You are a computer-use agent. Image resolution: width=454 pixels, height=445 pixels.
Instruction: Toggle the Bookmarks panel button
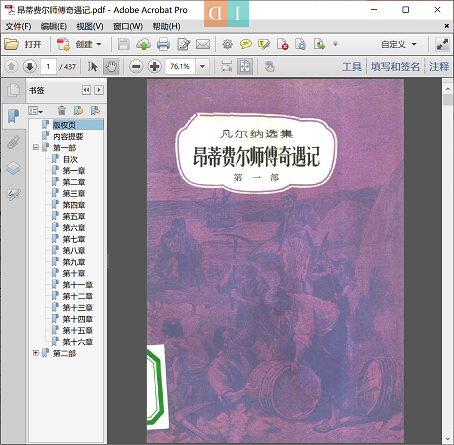pyautogui.click(x=13, y=116)
